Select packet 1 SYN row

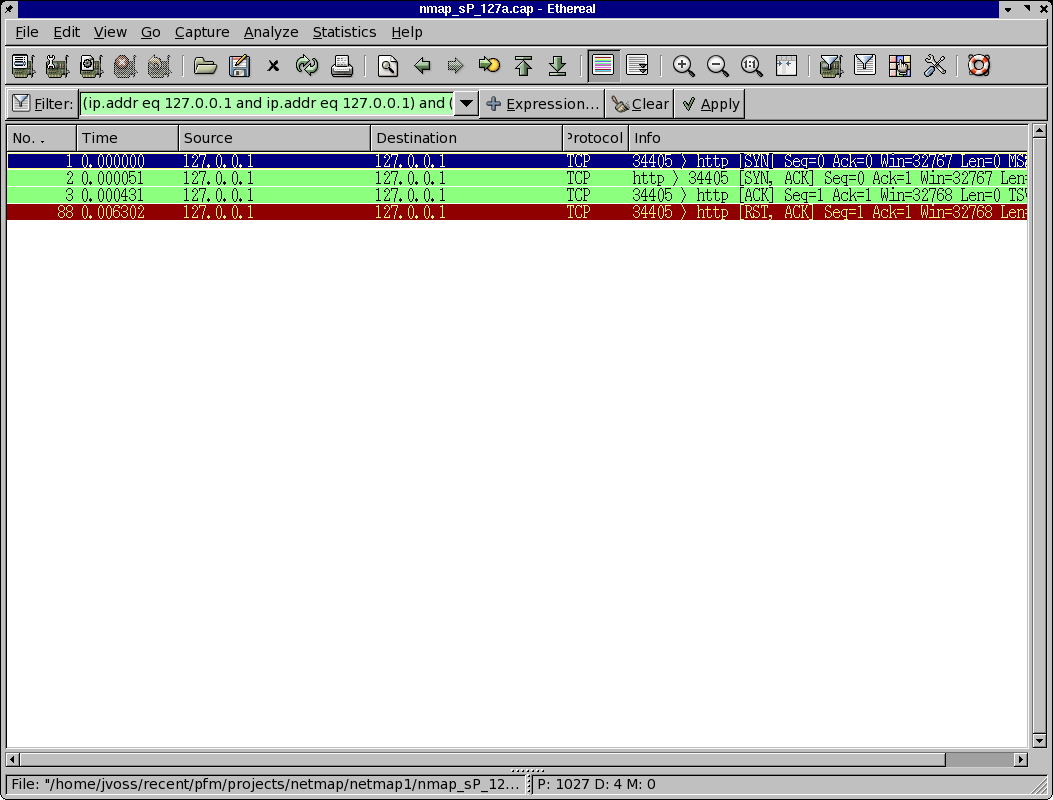[517, 161]
